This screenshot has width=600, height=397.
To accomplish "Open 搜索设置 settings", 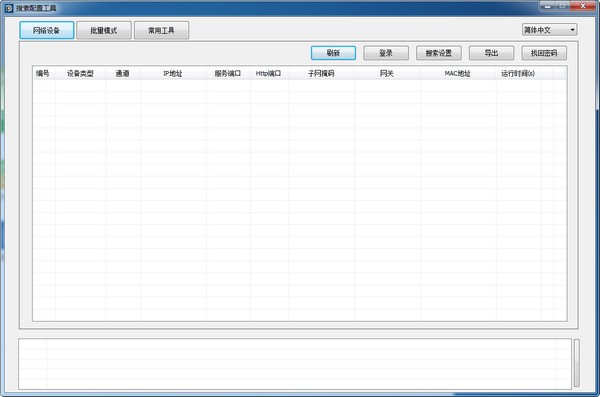I will [x=439, y=53].
